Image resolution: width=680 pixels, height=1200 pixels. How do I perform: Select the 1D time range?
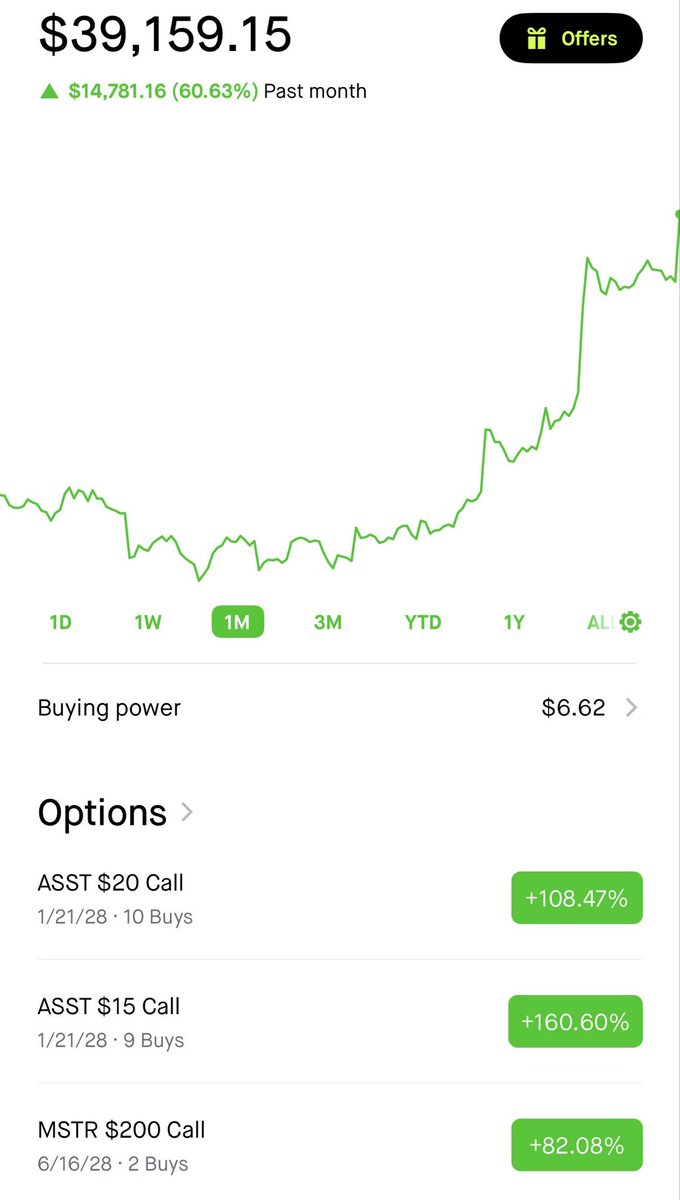60,622
